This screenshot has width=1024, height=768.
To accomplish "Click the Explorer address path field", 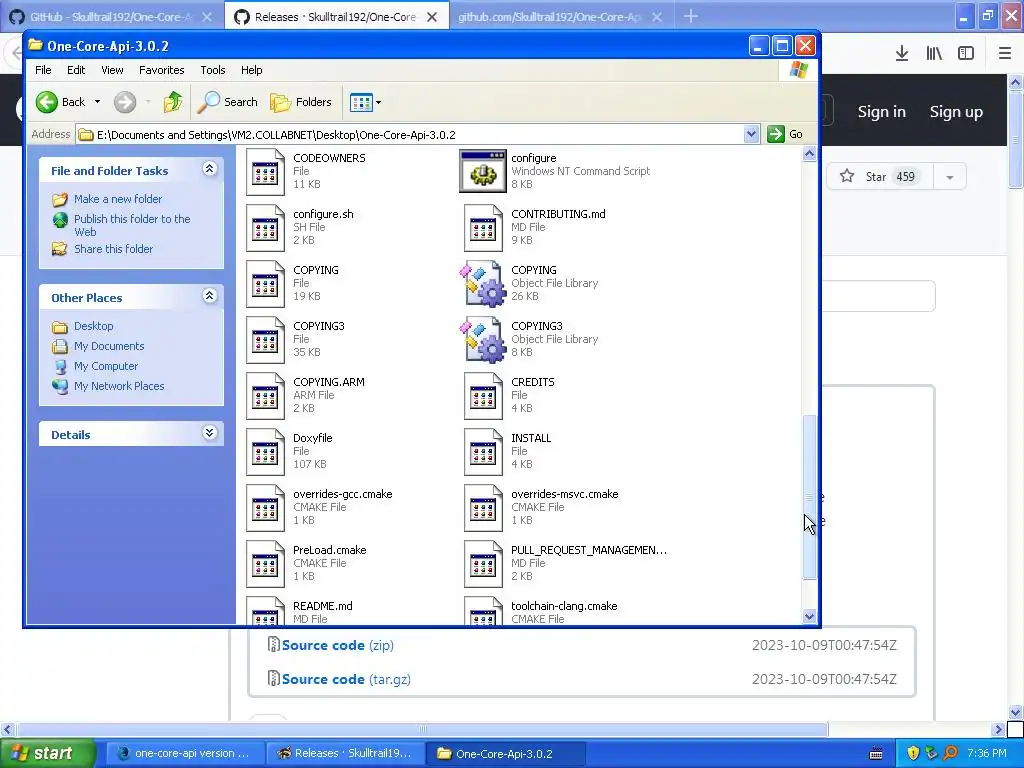I will [418, 135].
